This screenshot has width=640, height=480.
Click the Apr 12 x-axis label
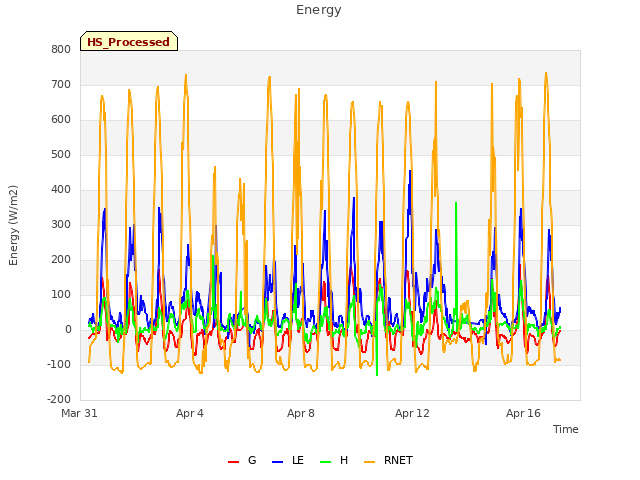pyautogui.click(x=412, y=413)
